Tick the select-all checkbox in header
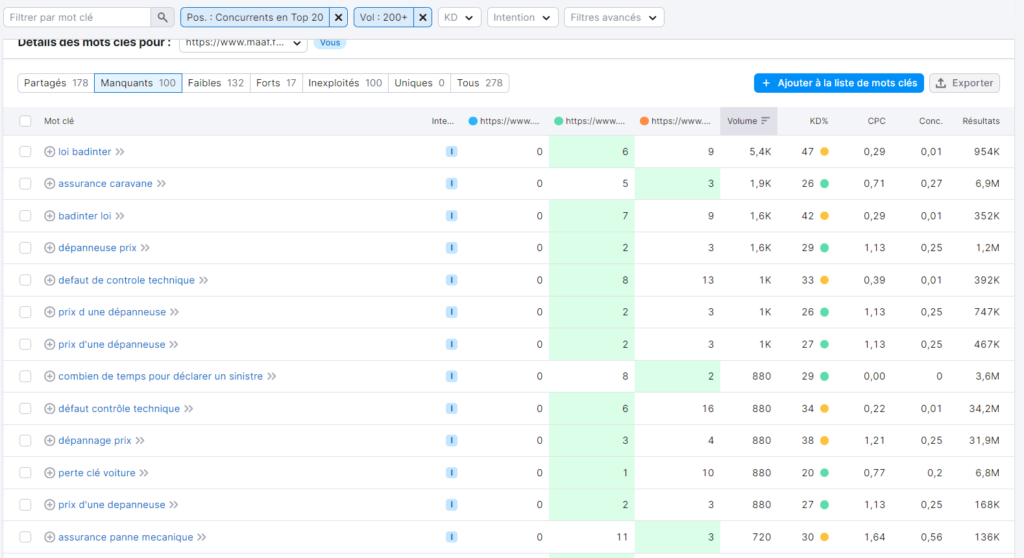This screenshot has width=1024, height=558. point(25,121)
